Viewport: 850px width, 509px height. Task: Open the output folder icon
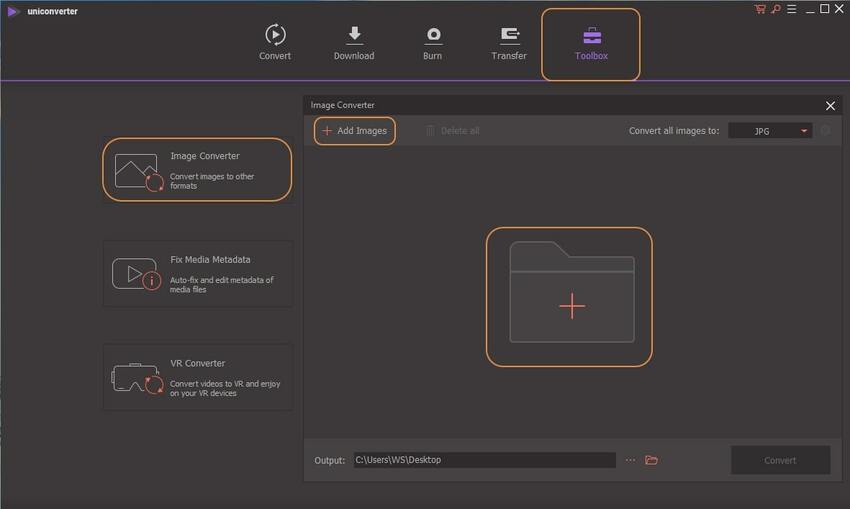pos(651,460)
